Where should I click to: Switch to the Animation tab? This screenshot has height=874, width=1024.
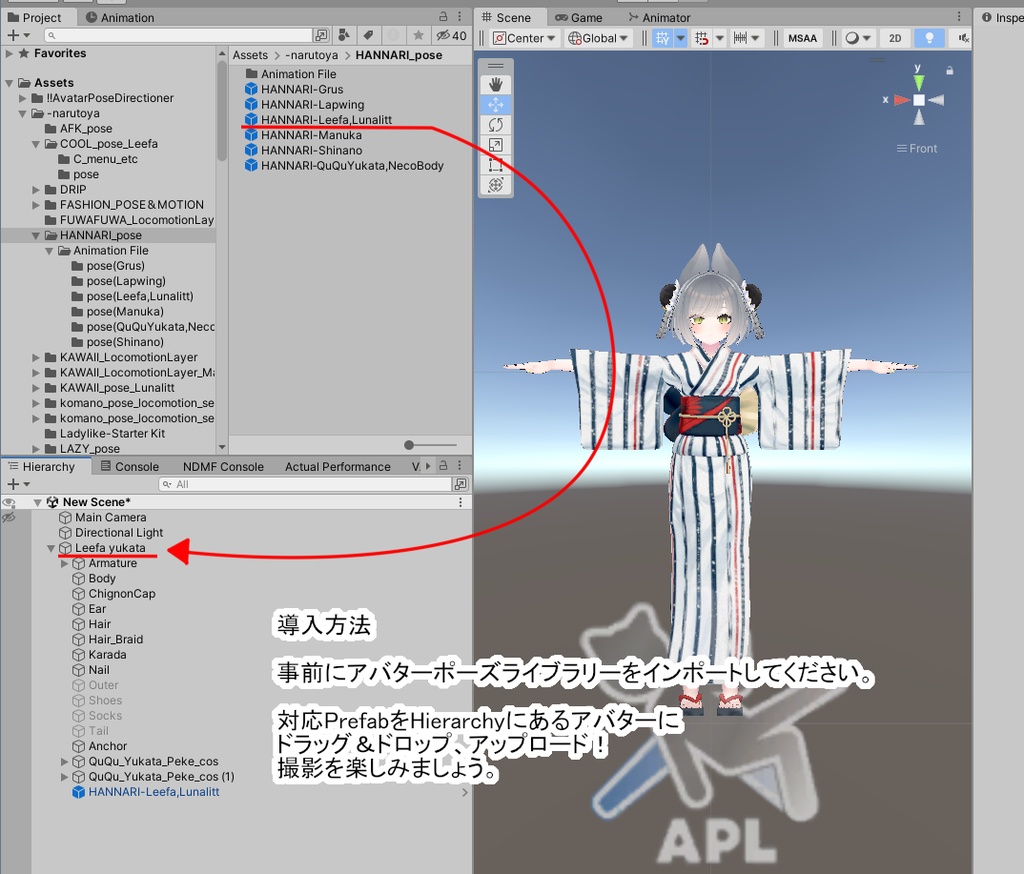(x=120, y=18)
